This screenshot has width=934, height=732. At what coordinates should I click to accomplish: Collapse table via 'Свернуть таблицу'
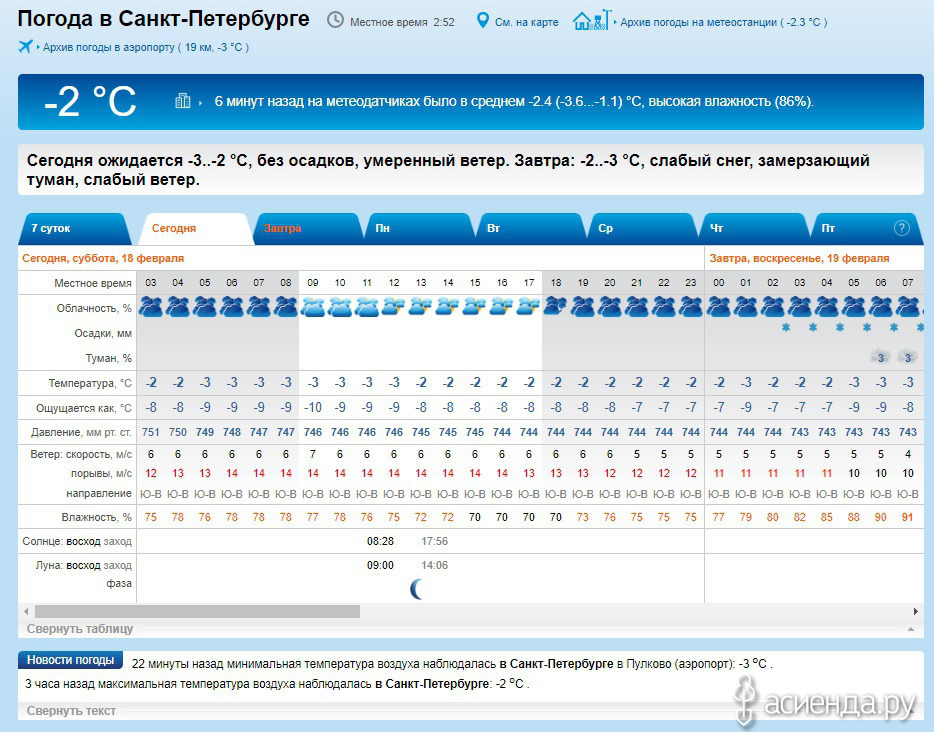pyautogui.click(x=80, y=629)
